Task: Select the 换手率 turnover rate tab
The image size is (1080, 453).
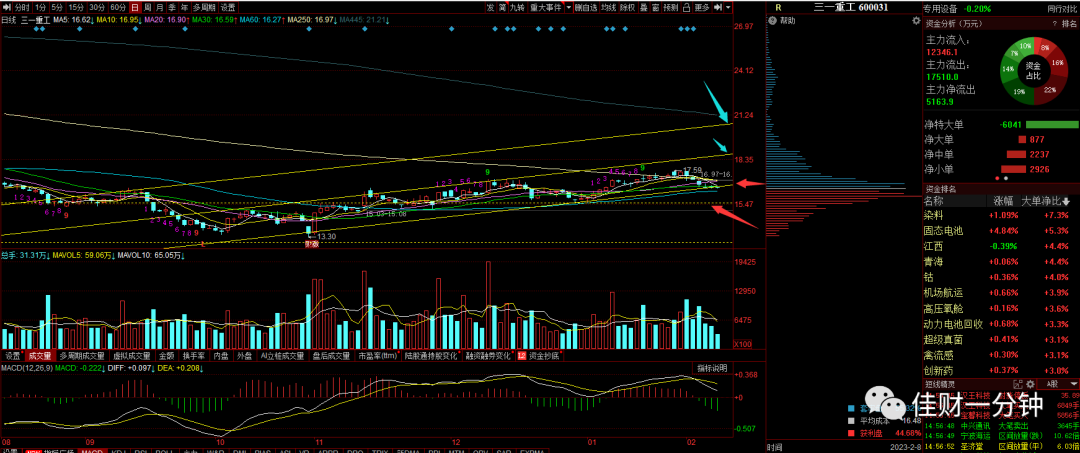Action: (194, 357)
